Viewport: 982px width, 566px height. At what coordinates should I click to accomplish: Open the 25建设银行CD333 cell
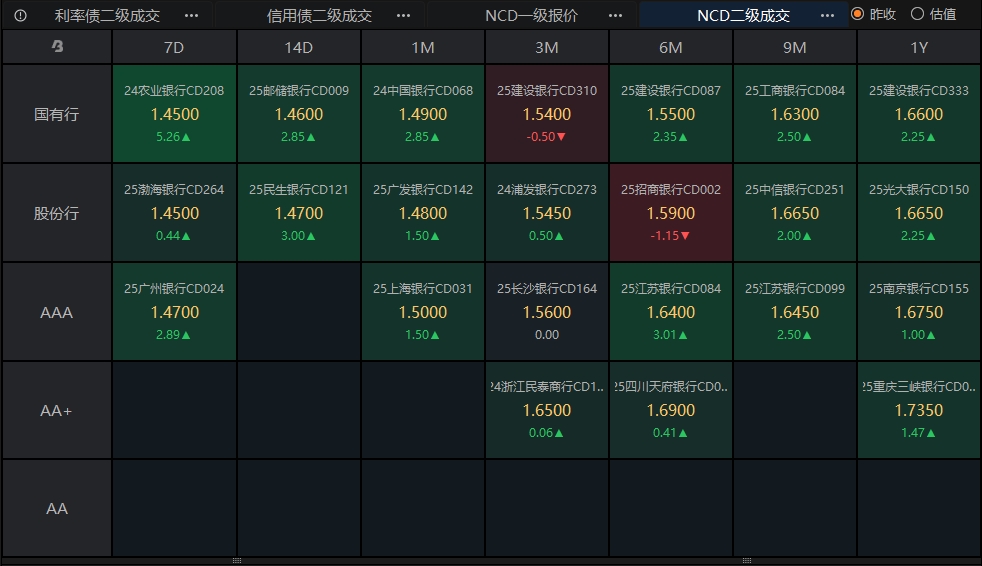(919, 114)
